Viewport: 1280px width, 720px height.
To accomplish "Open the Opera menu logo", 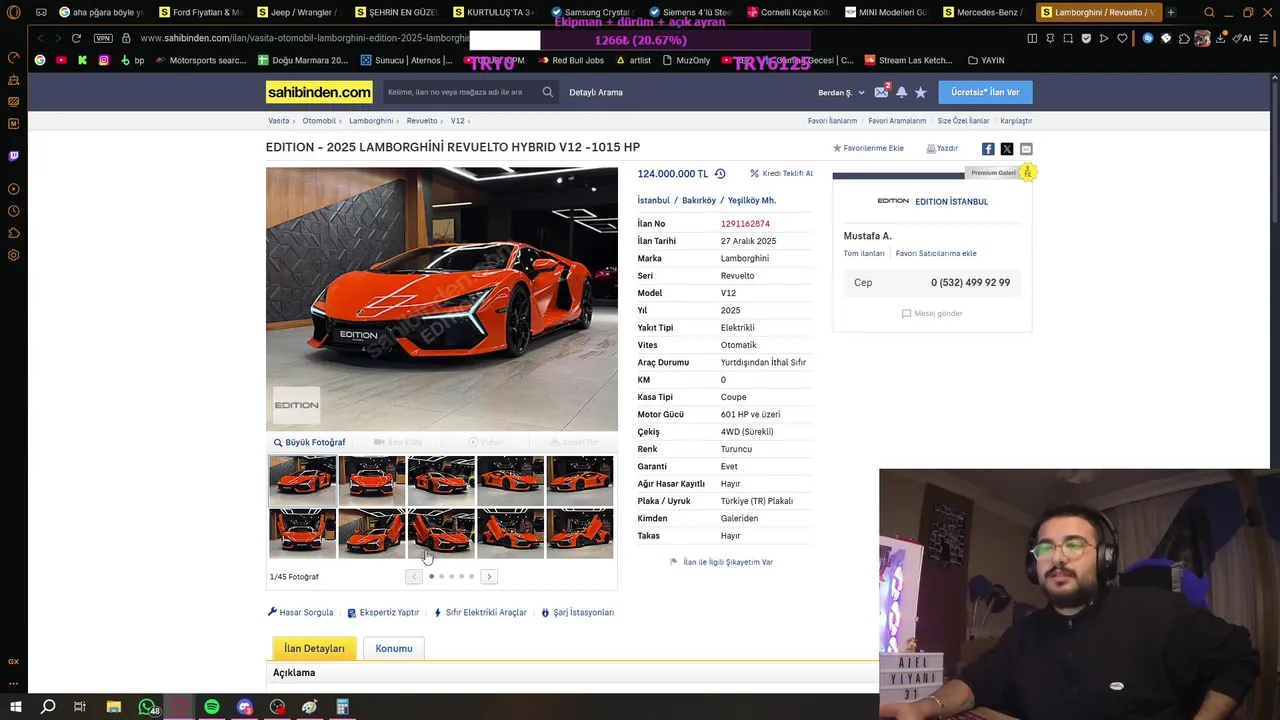I will pyautogui.click(x=13, y=12).
